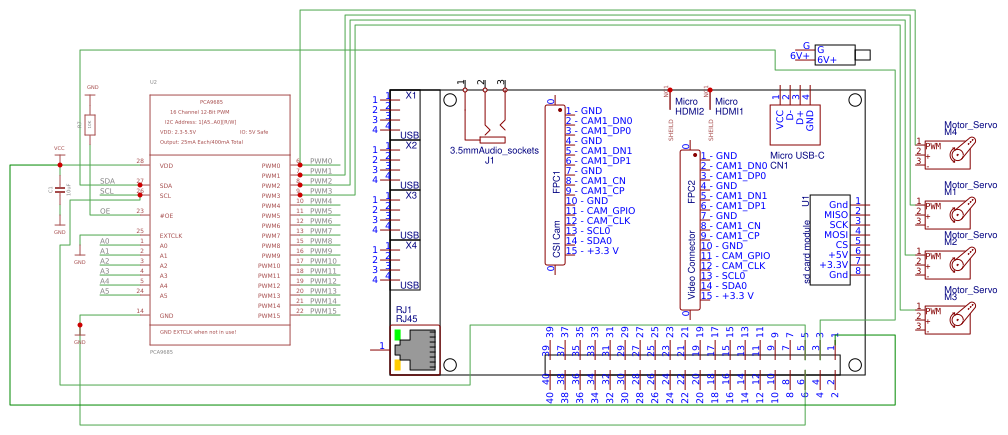Click SCK on the sd card module

838,224
